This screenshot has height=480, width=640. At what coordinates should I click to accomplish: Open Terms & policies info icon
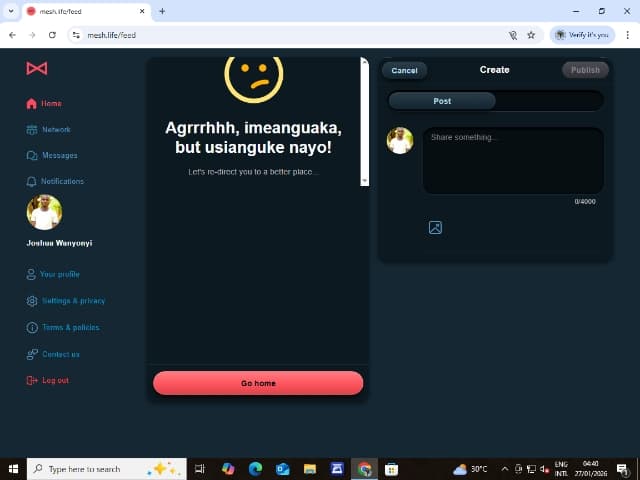point(32,328)
